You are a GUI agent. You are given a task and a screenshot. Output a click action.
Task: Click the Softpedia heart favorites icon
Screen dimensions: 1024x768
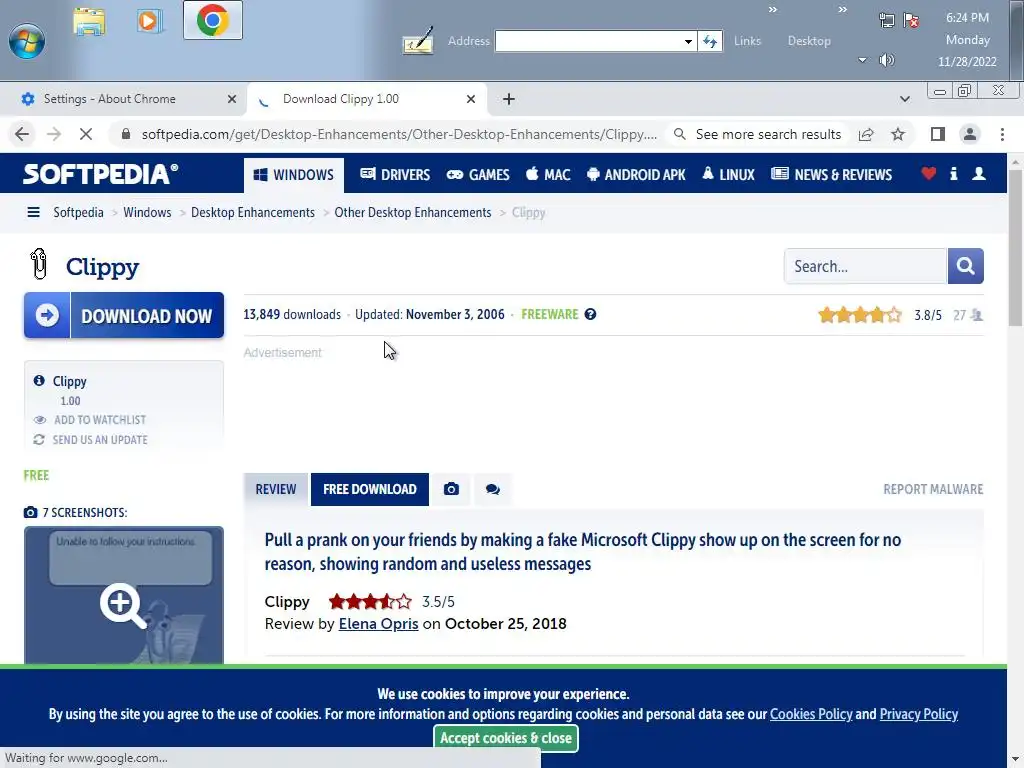pyautogui.click(x=929, y=174)
